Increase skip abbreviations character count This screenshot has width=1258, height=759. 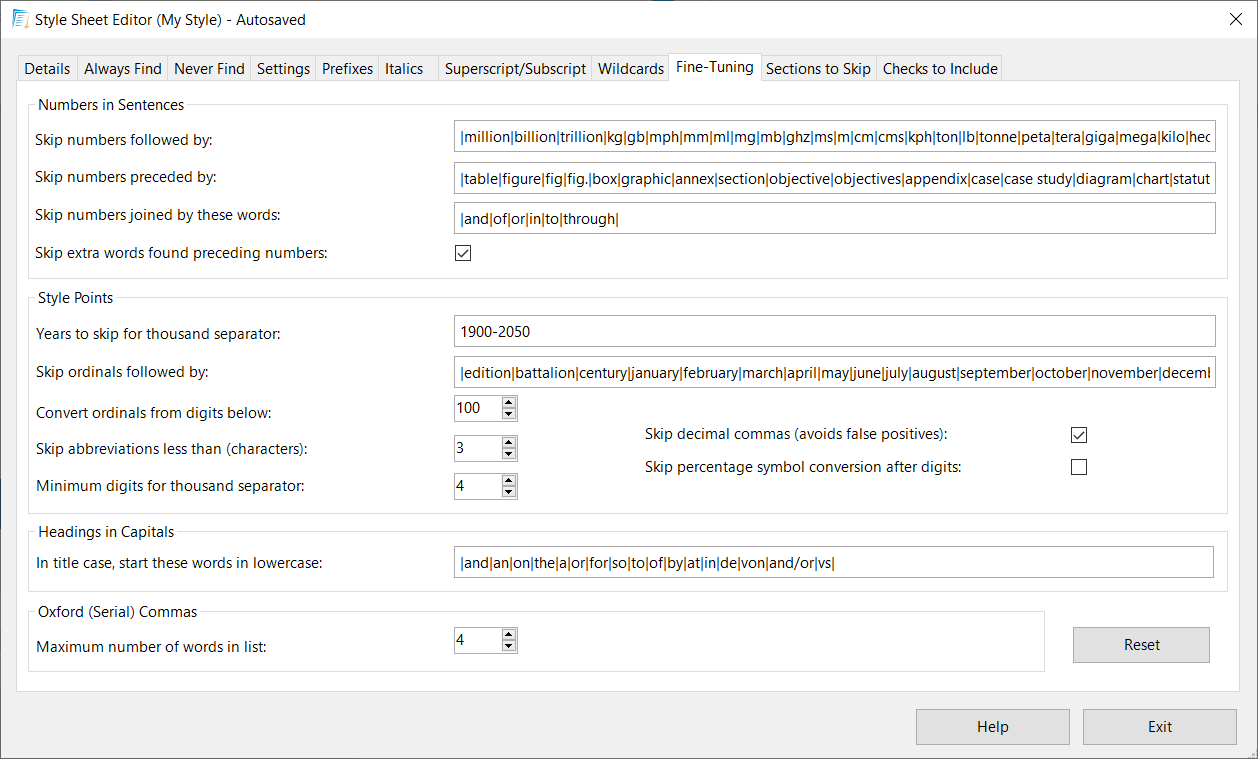pyautogui.click(x=509, y=442)
